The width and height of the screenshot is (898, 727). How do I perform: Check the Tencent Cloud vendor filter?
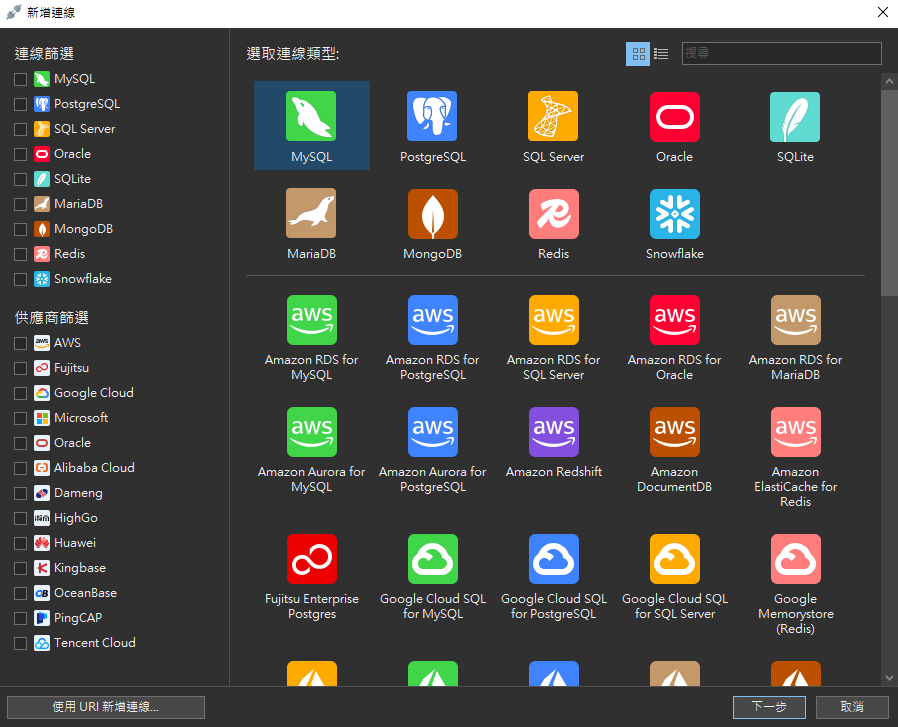tap(21, 643)
